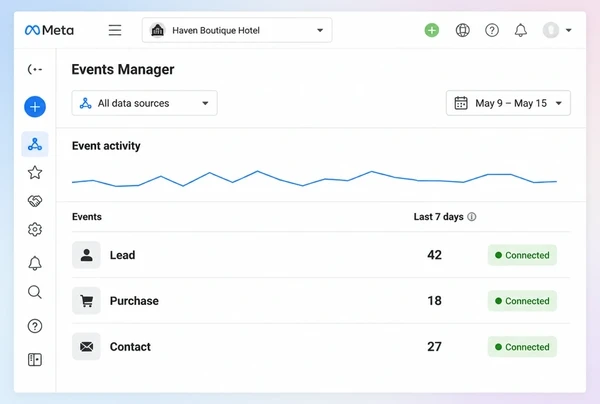The image size is (600, 404).
Task: Open settings gear in sidebar
Action: pyautogui.click(x=35, y=230)
